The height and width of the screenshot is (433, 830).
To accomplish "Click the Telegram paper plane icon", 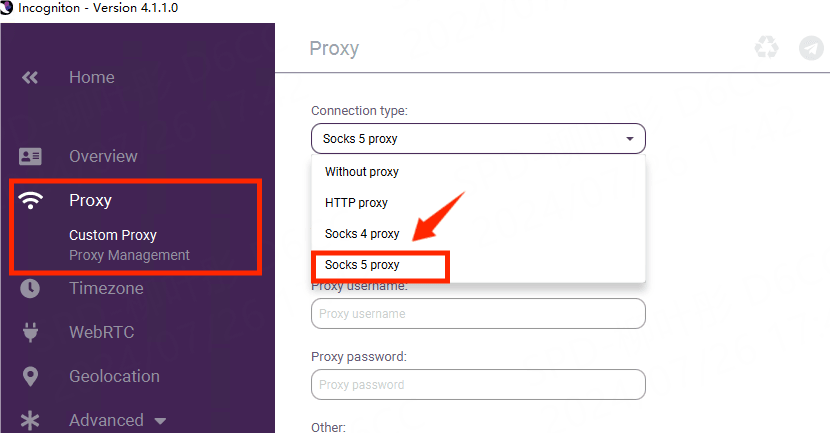I will coord(811,48).
